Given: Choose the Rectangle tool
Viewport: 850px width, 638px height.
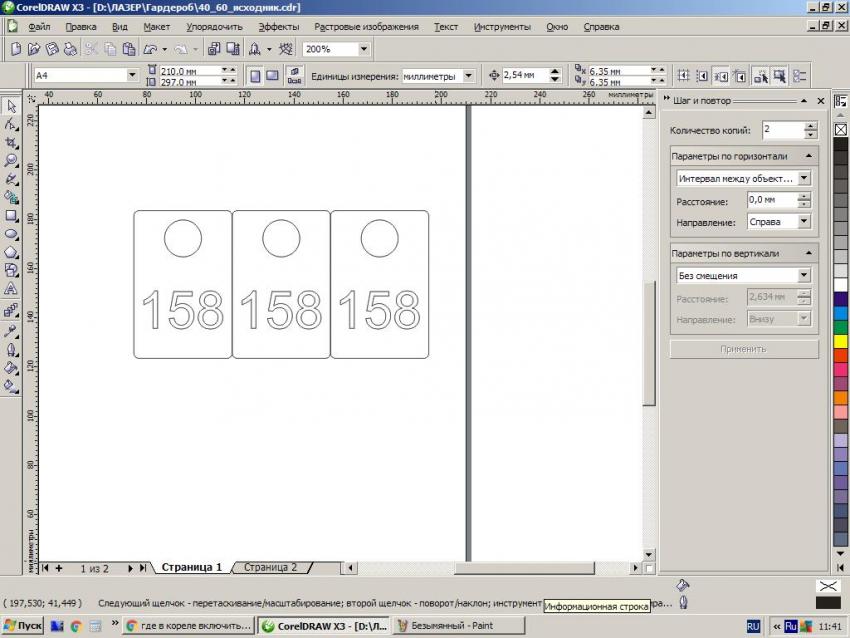Looking at the screenshot, I should coord(12,215).
